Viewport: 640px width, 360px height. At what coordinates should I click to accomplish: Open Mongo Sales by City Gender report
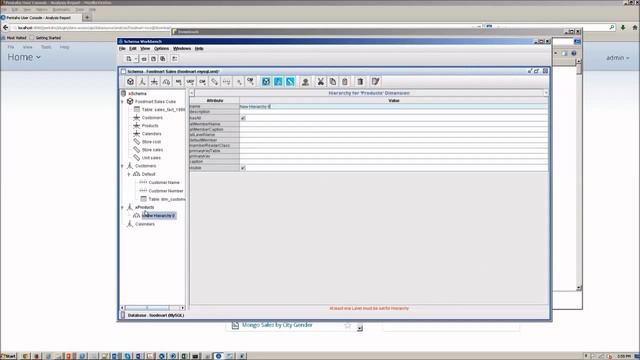[277, 325]
